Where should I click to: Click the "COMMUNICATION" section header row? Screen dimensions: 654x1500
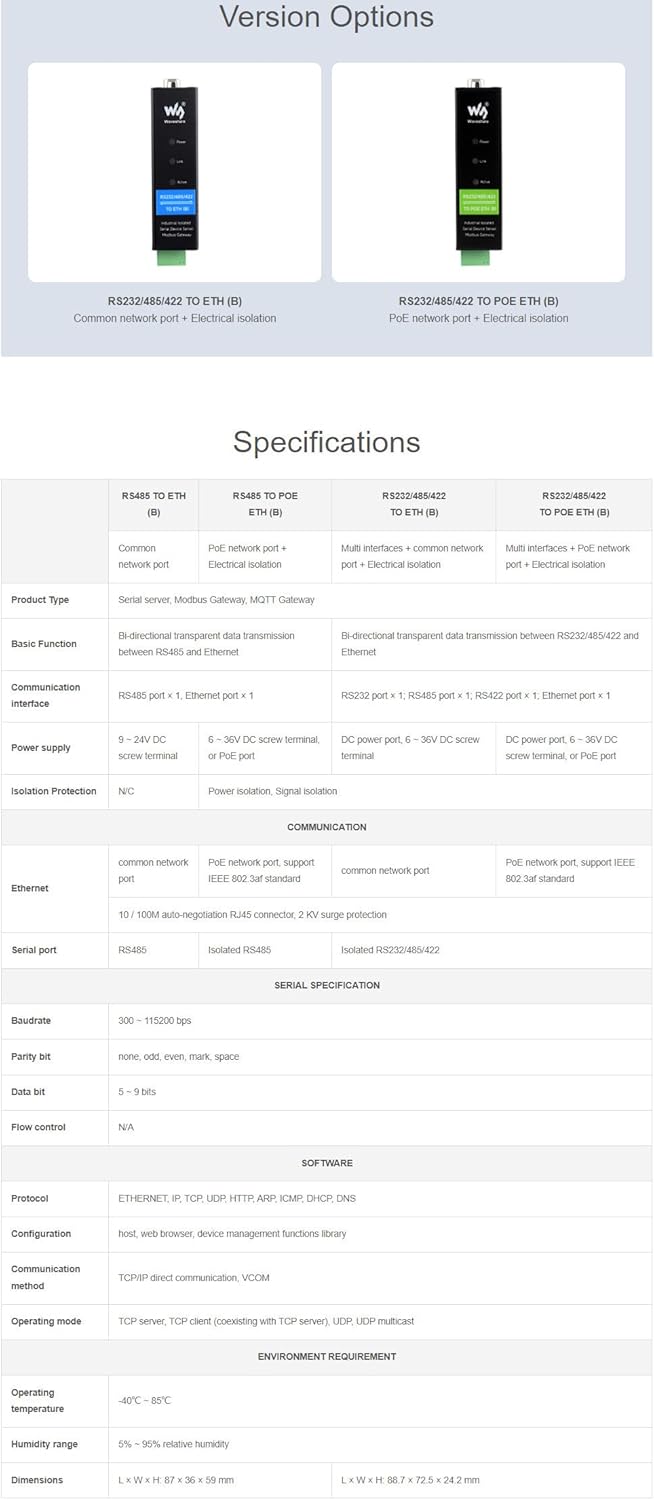click(x=326, y=827)
